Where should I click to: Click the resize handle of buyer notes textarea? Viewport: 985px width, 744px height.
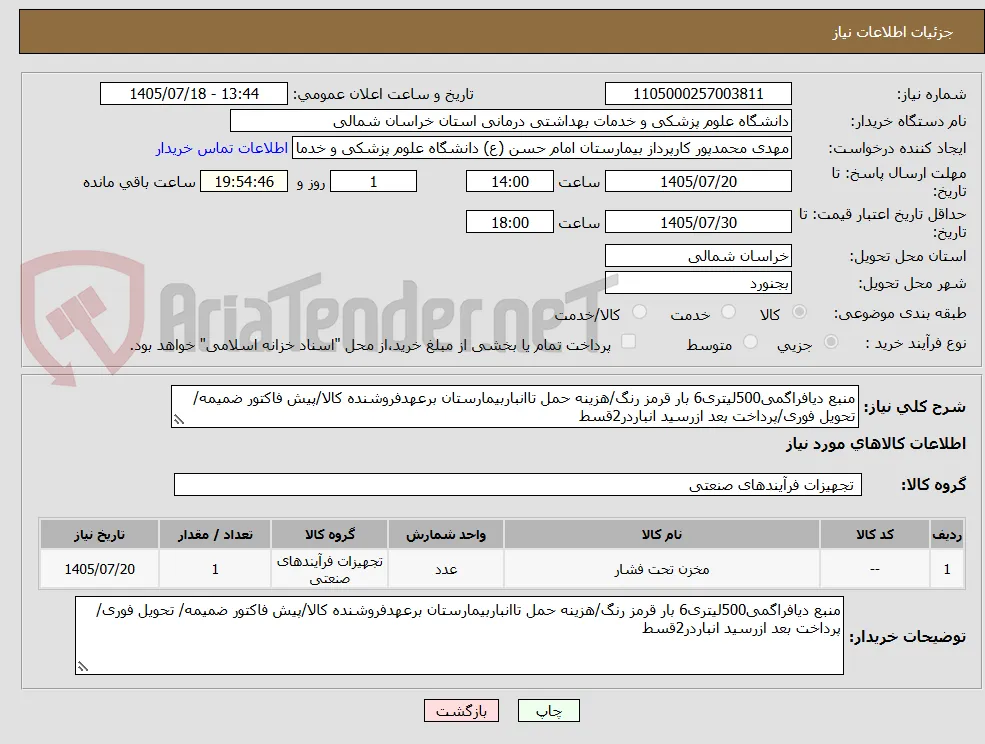click(x=82, y=667)
